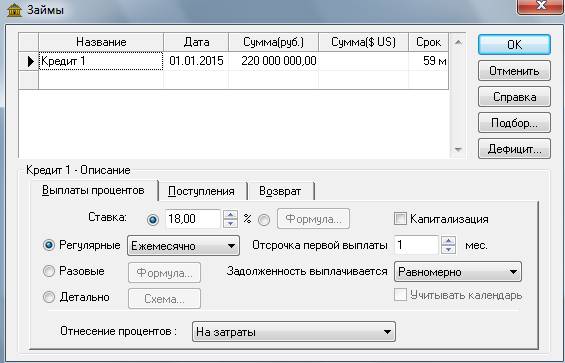The width and height of the screenshot is (565, 363).
Task: Enable the Капитализация checkbox
Action: click(400, 219)
